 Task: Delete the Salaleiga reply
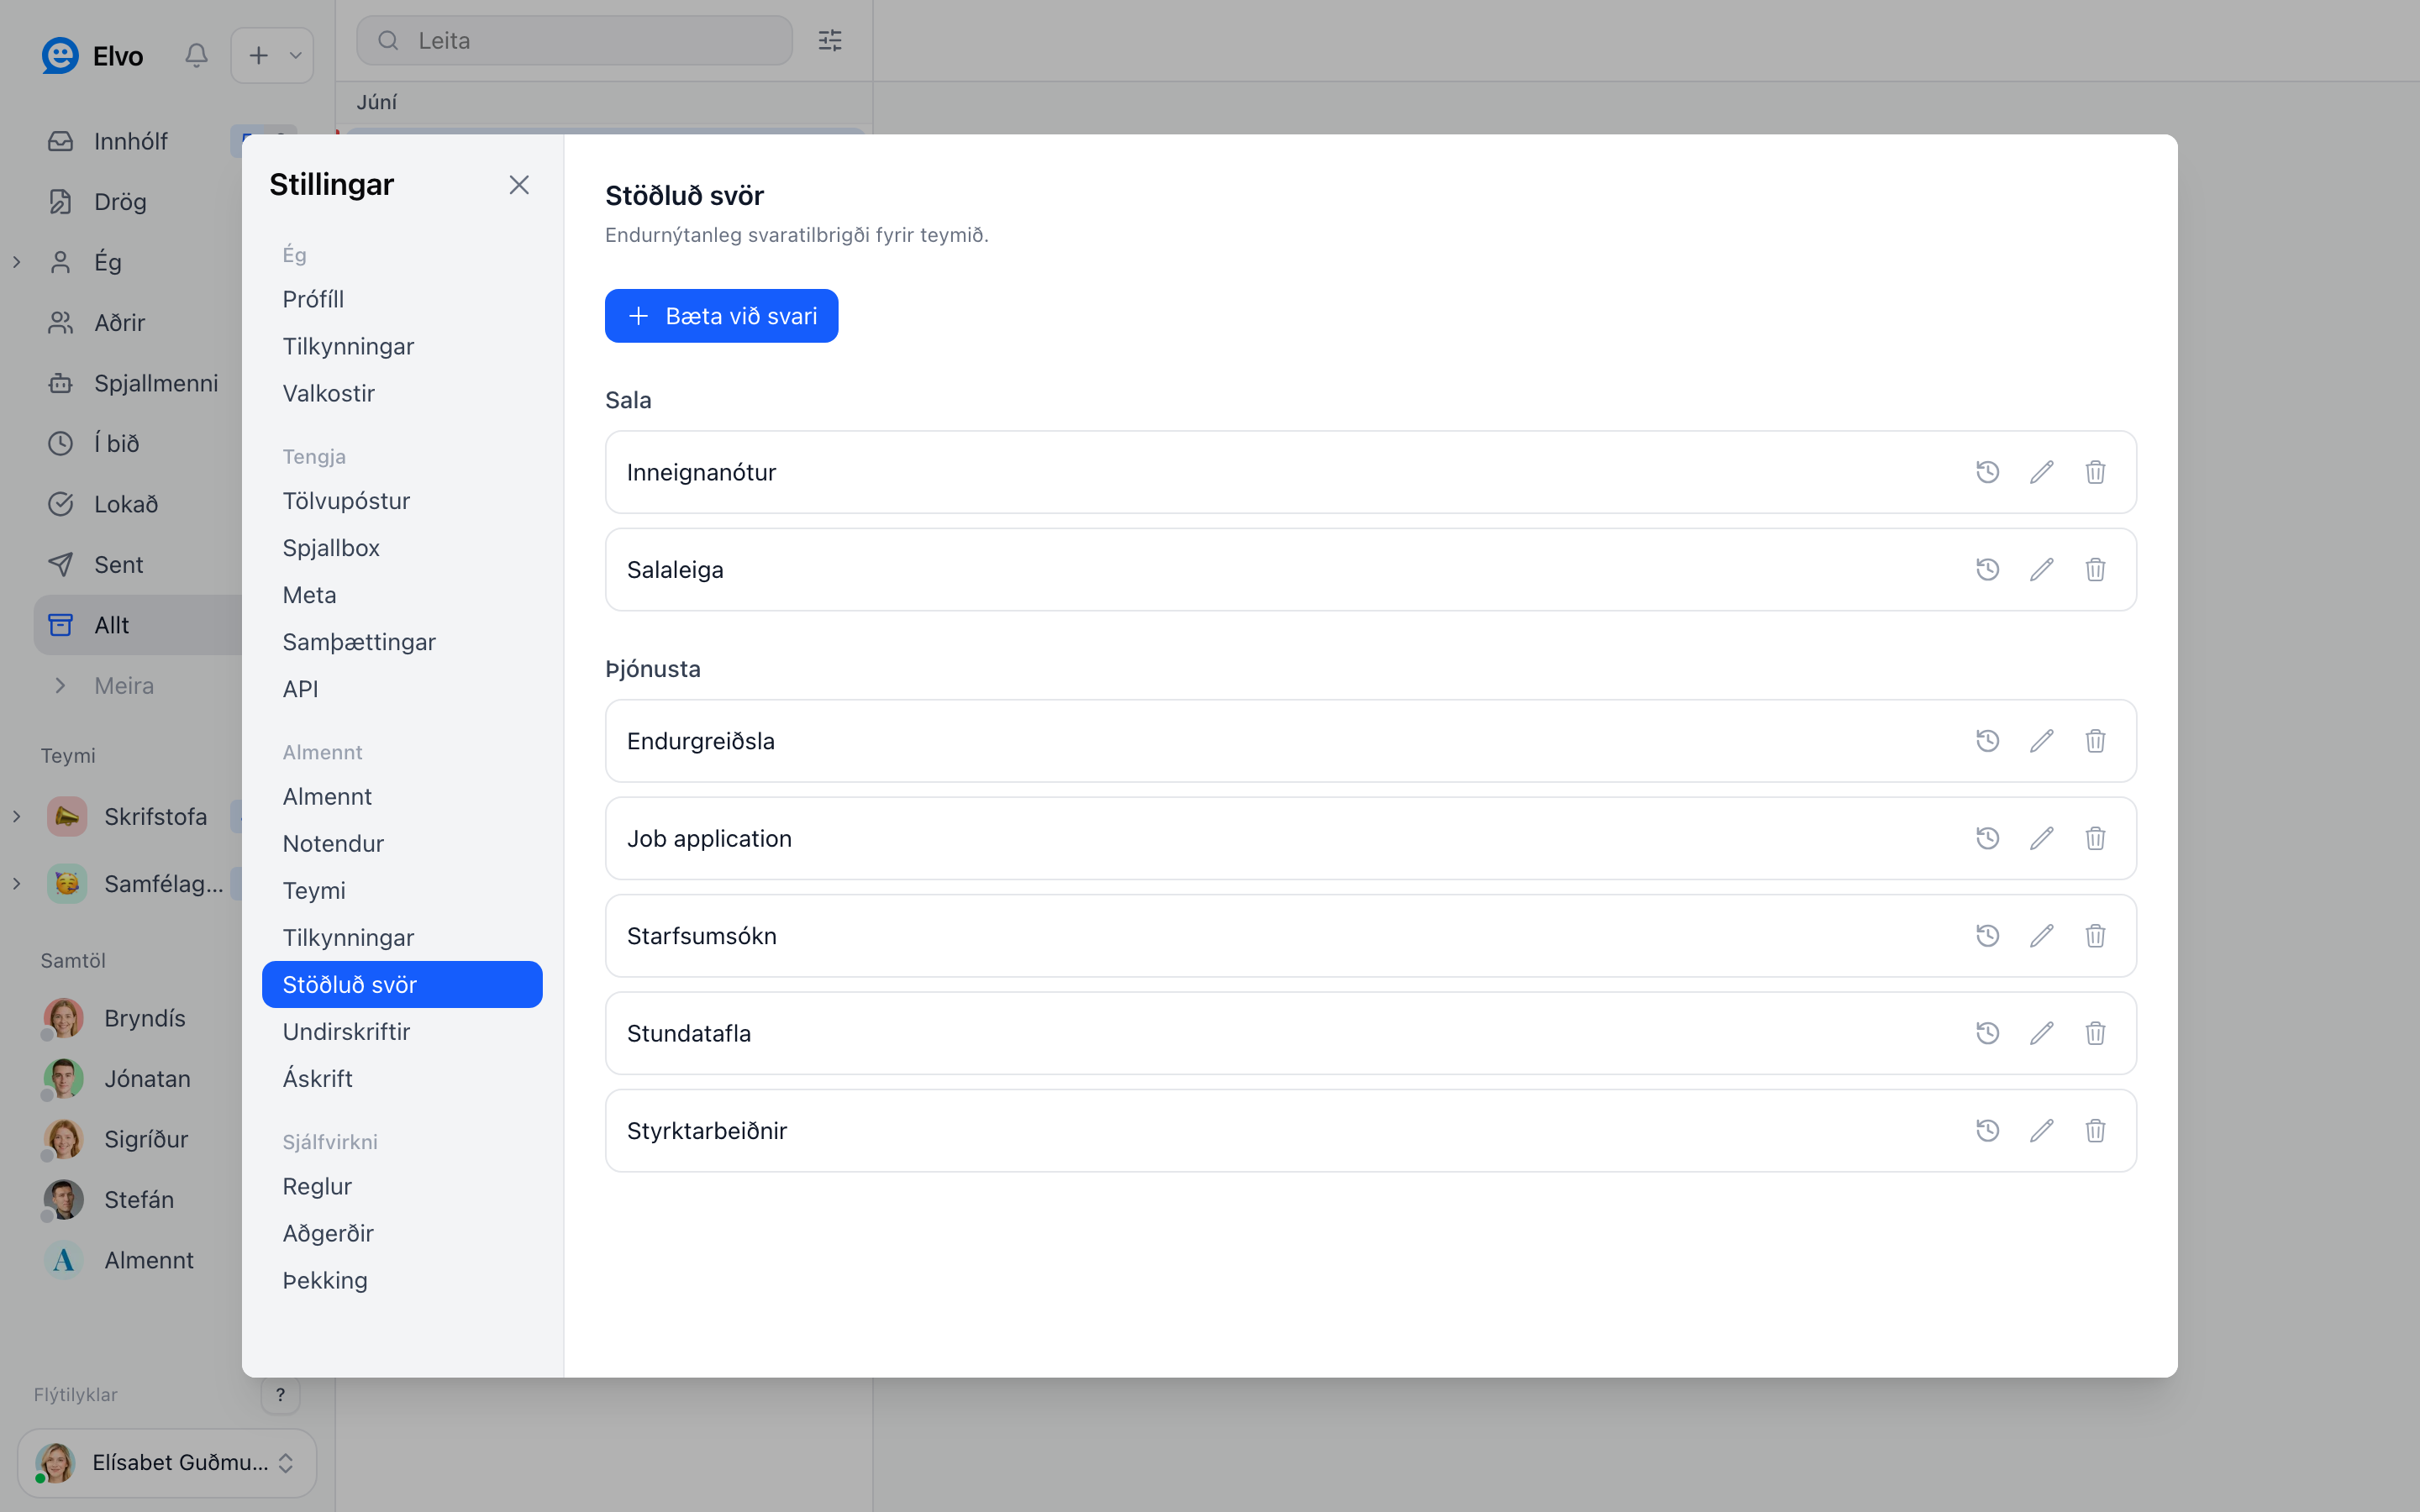2095,570
